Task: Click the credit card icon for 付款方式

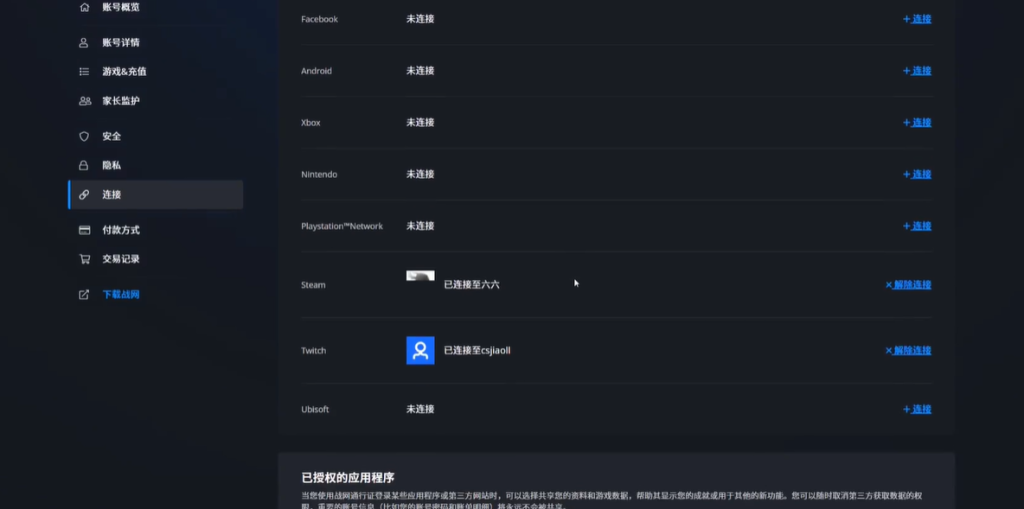Action: pos(84,230)
